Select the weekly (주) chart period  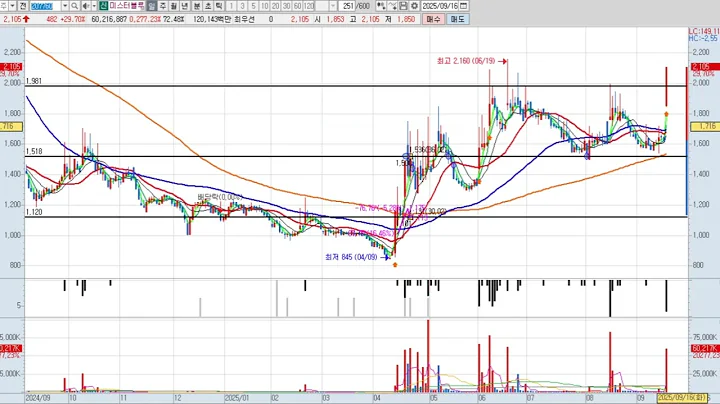pyautogui.click(x=163, y=6)
